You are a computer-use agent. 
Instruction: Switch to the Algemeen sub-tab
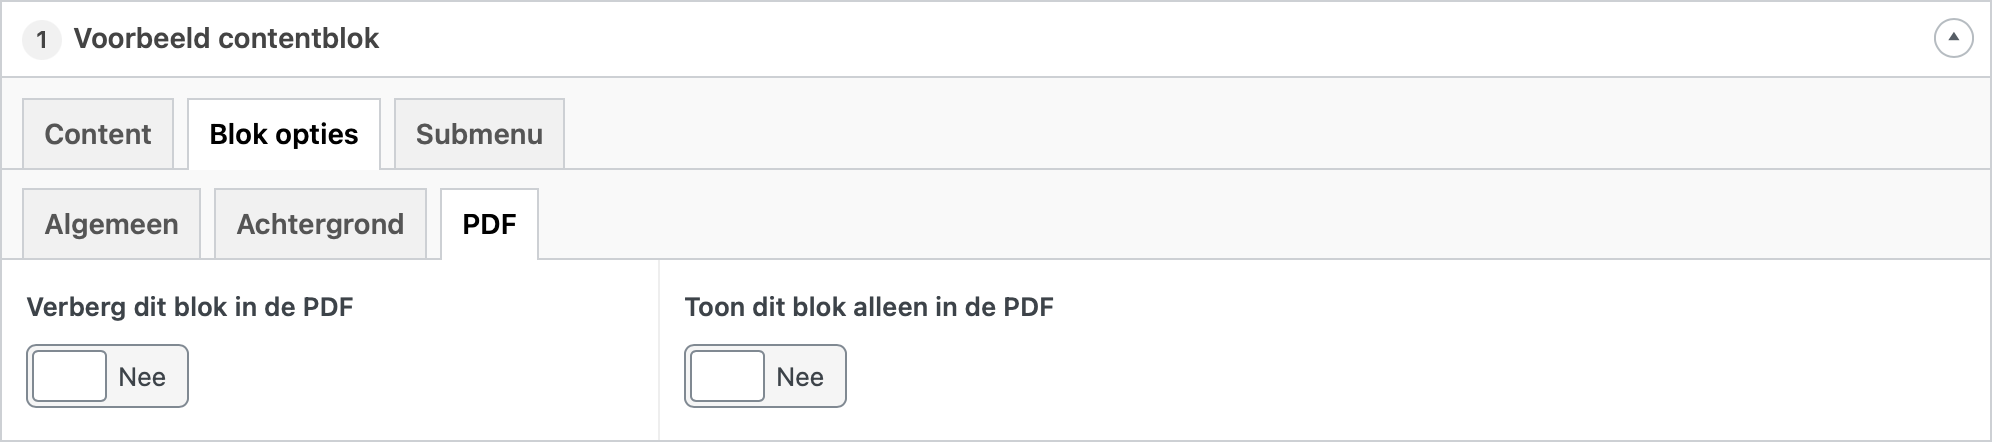click(x=111, y=224)
